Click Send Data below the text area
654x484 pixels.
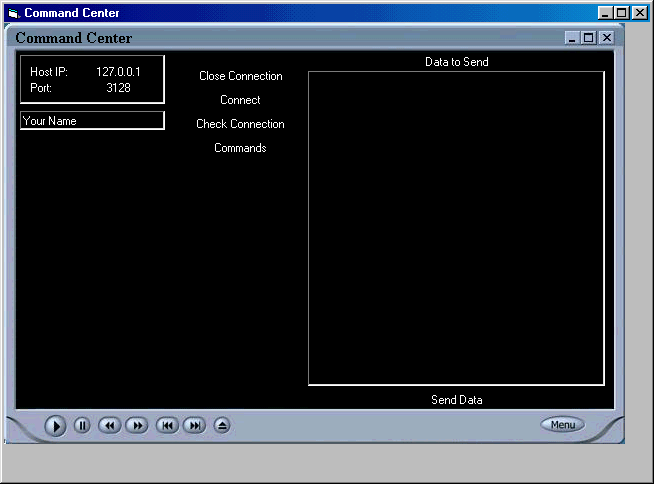pyautogui.click(x=456, y=400)
